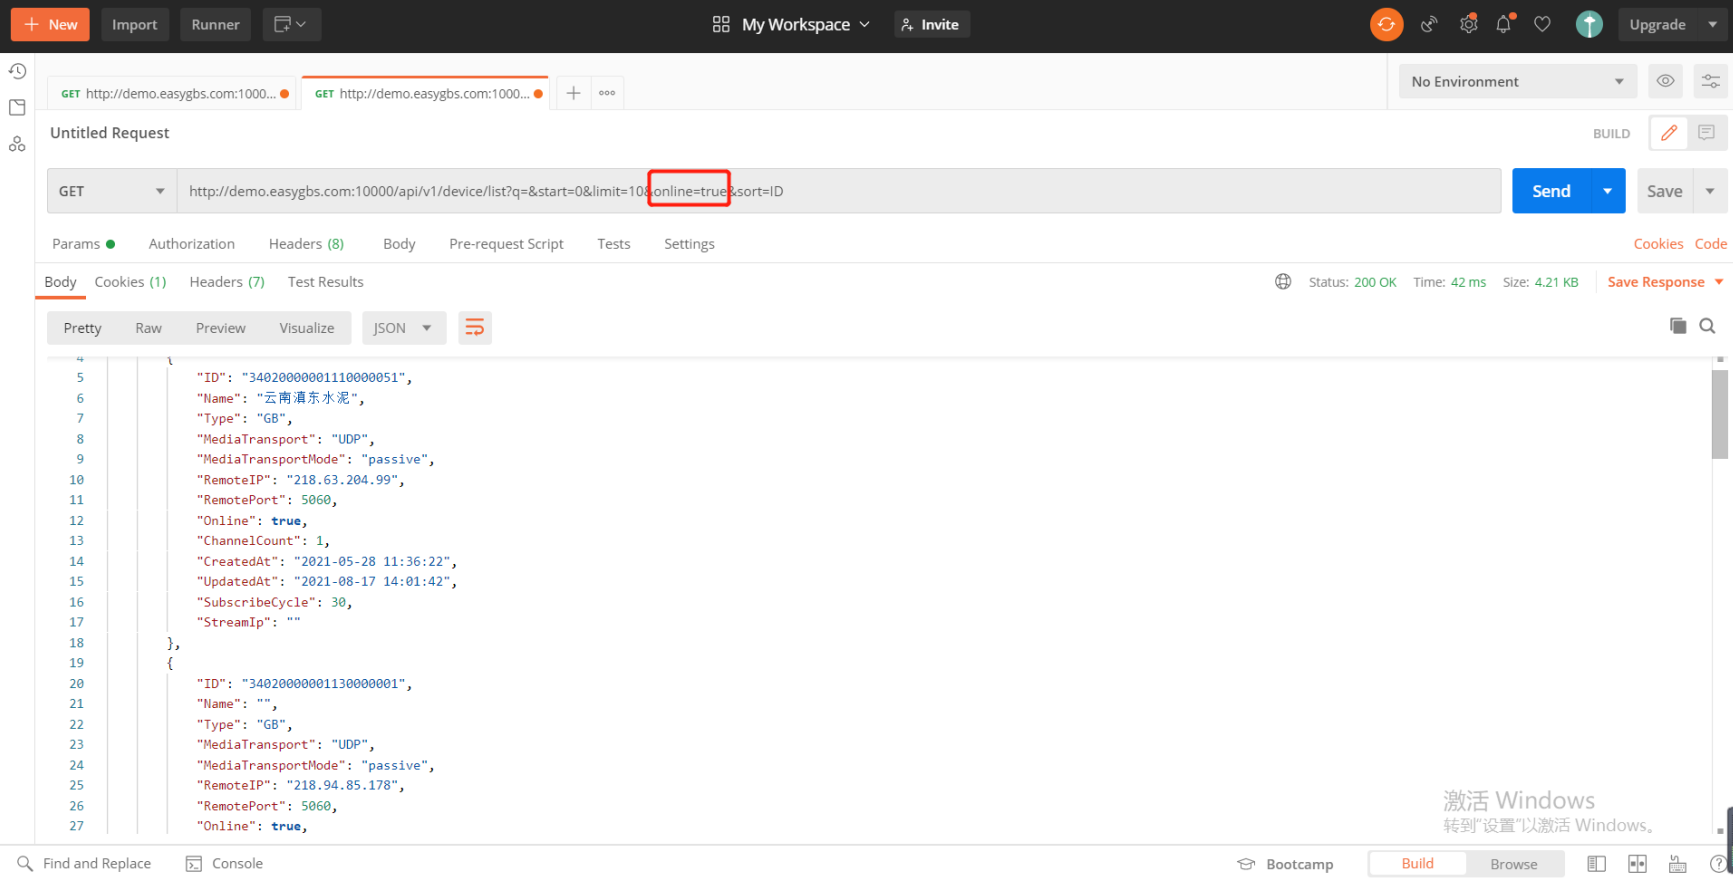Click the heart icon in header
The image size is (1733, 878).
pyautogui.click(x=1542, y=24)
